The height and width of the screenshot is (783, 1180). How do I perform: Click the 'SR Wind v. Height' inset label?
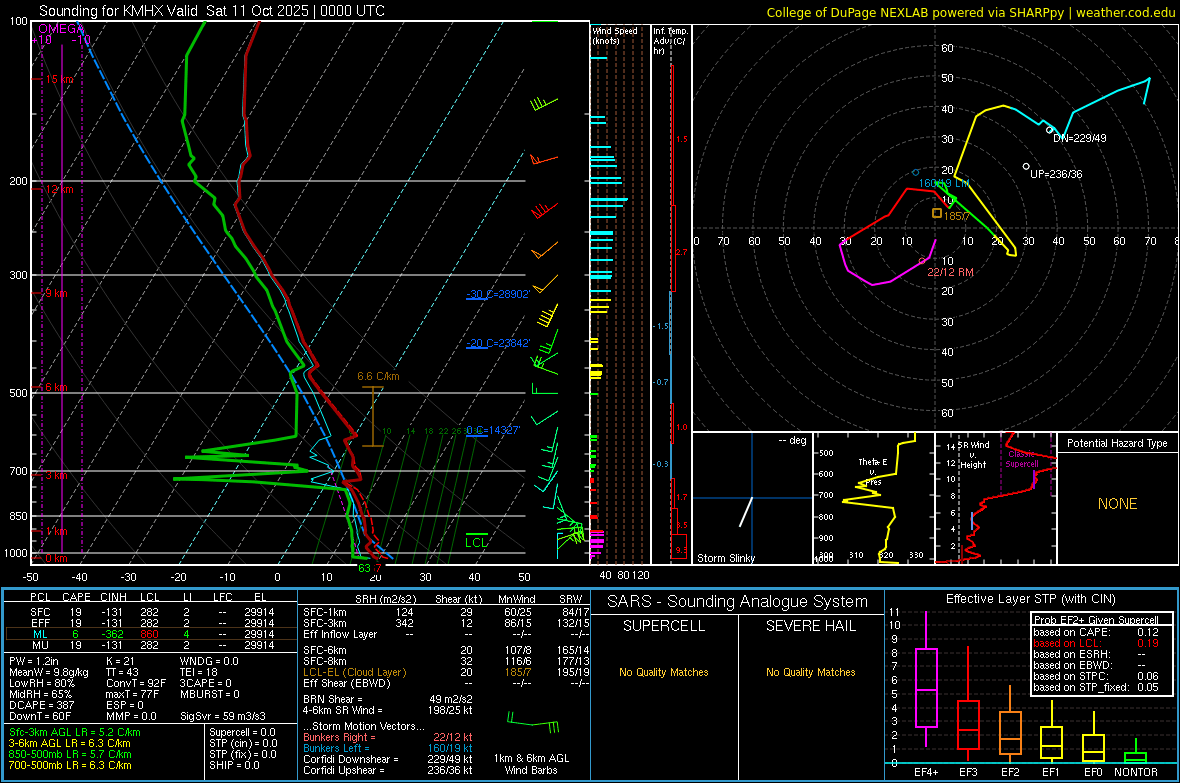coord(973,455)
